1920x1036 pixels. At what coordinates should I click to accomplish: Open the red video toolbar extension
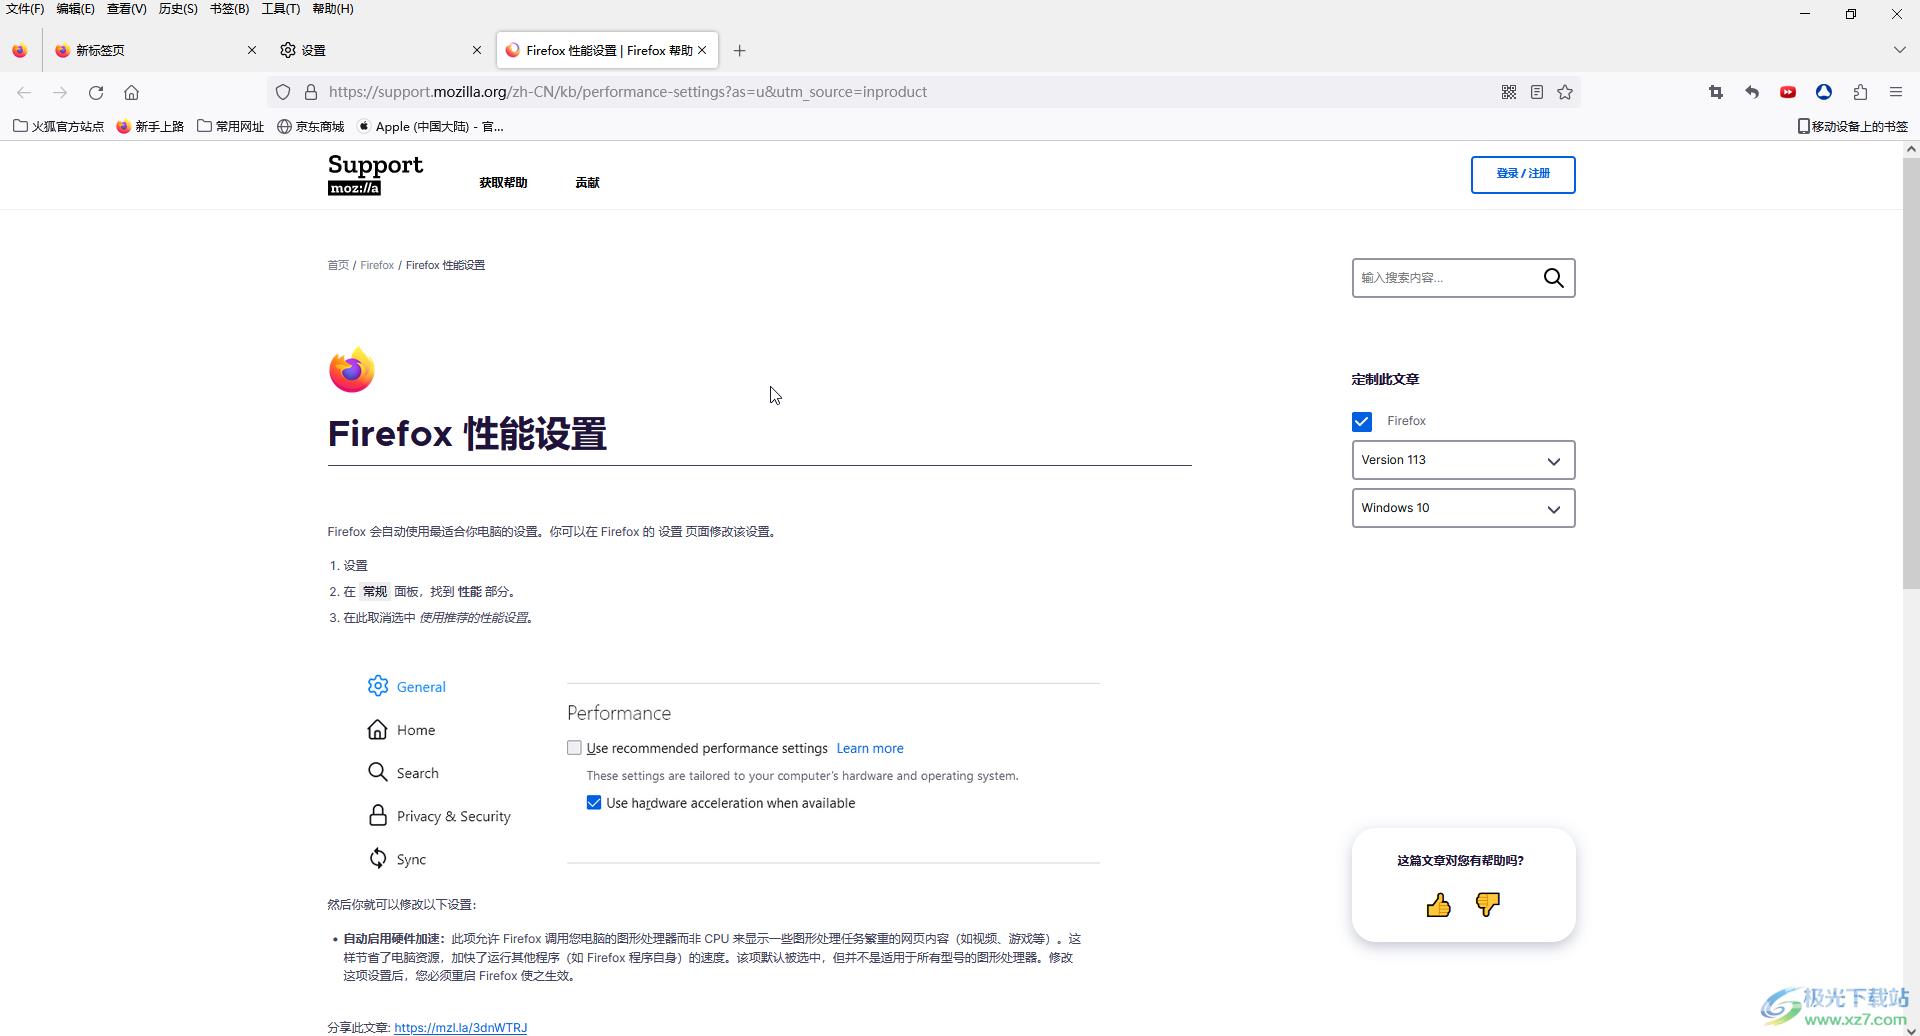(1788, 92)
